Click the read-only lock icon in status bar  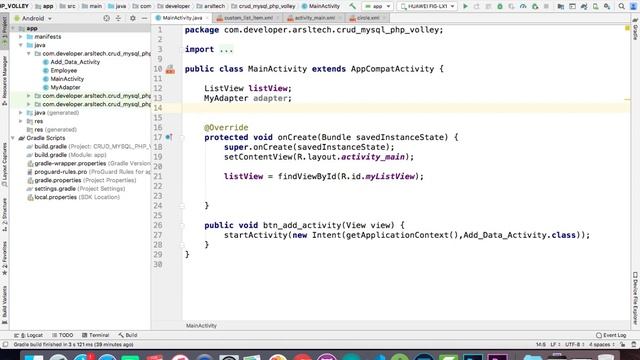click(622, 345)
